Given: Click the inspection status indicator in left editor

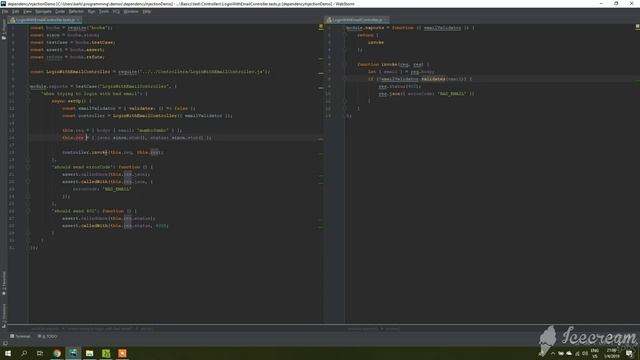Looking at the screenshot, I should point(321,27).
